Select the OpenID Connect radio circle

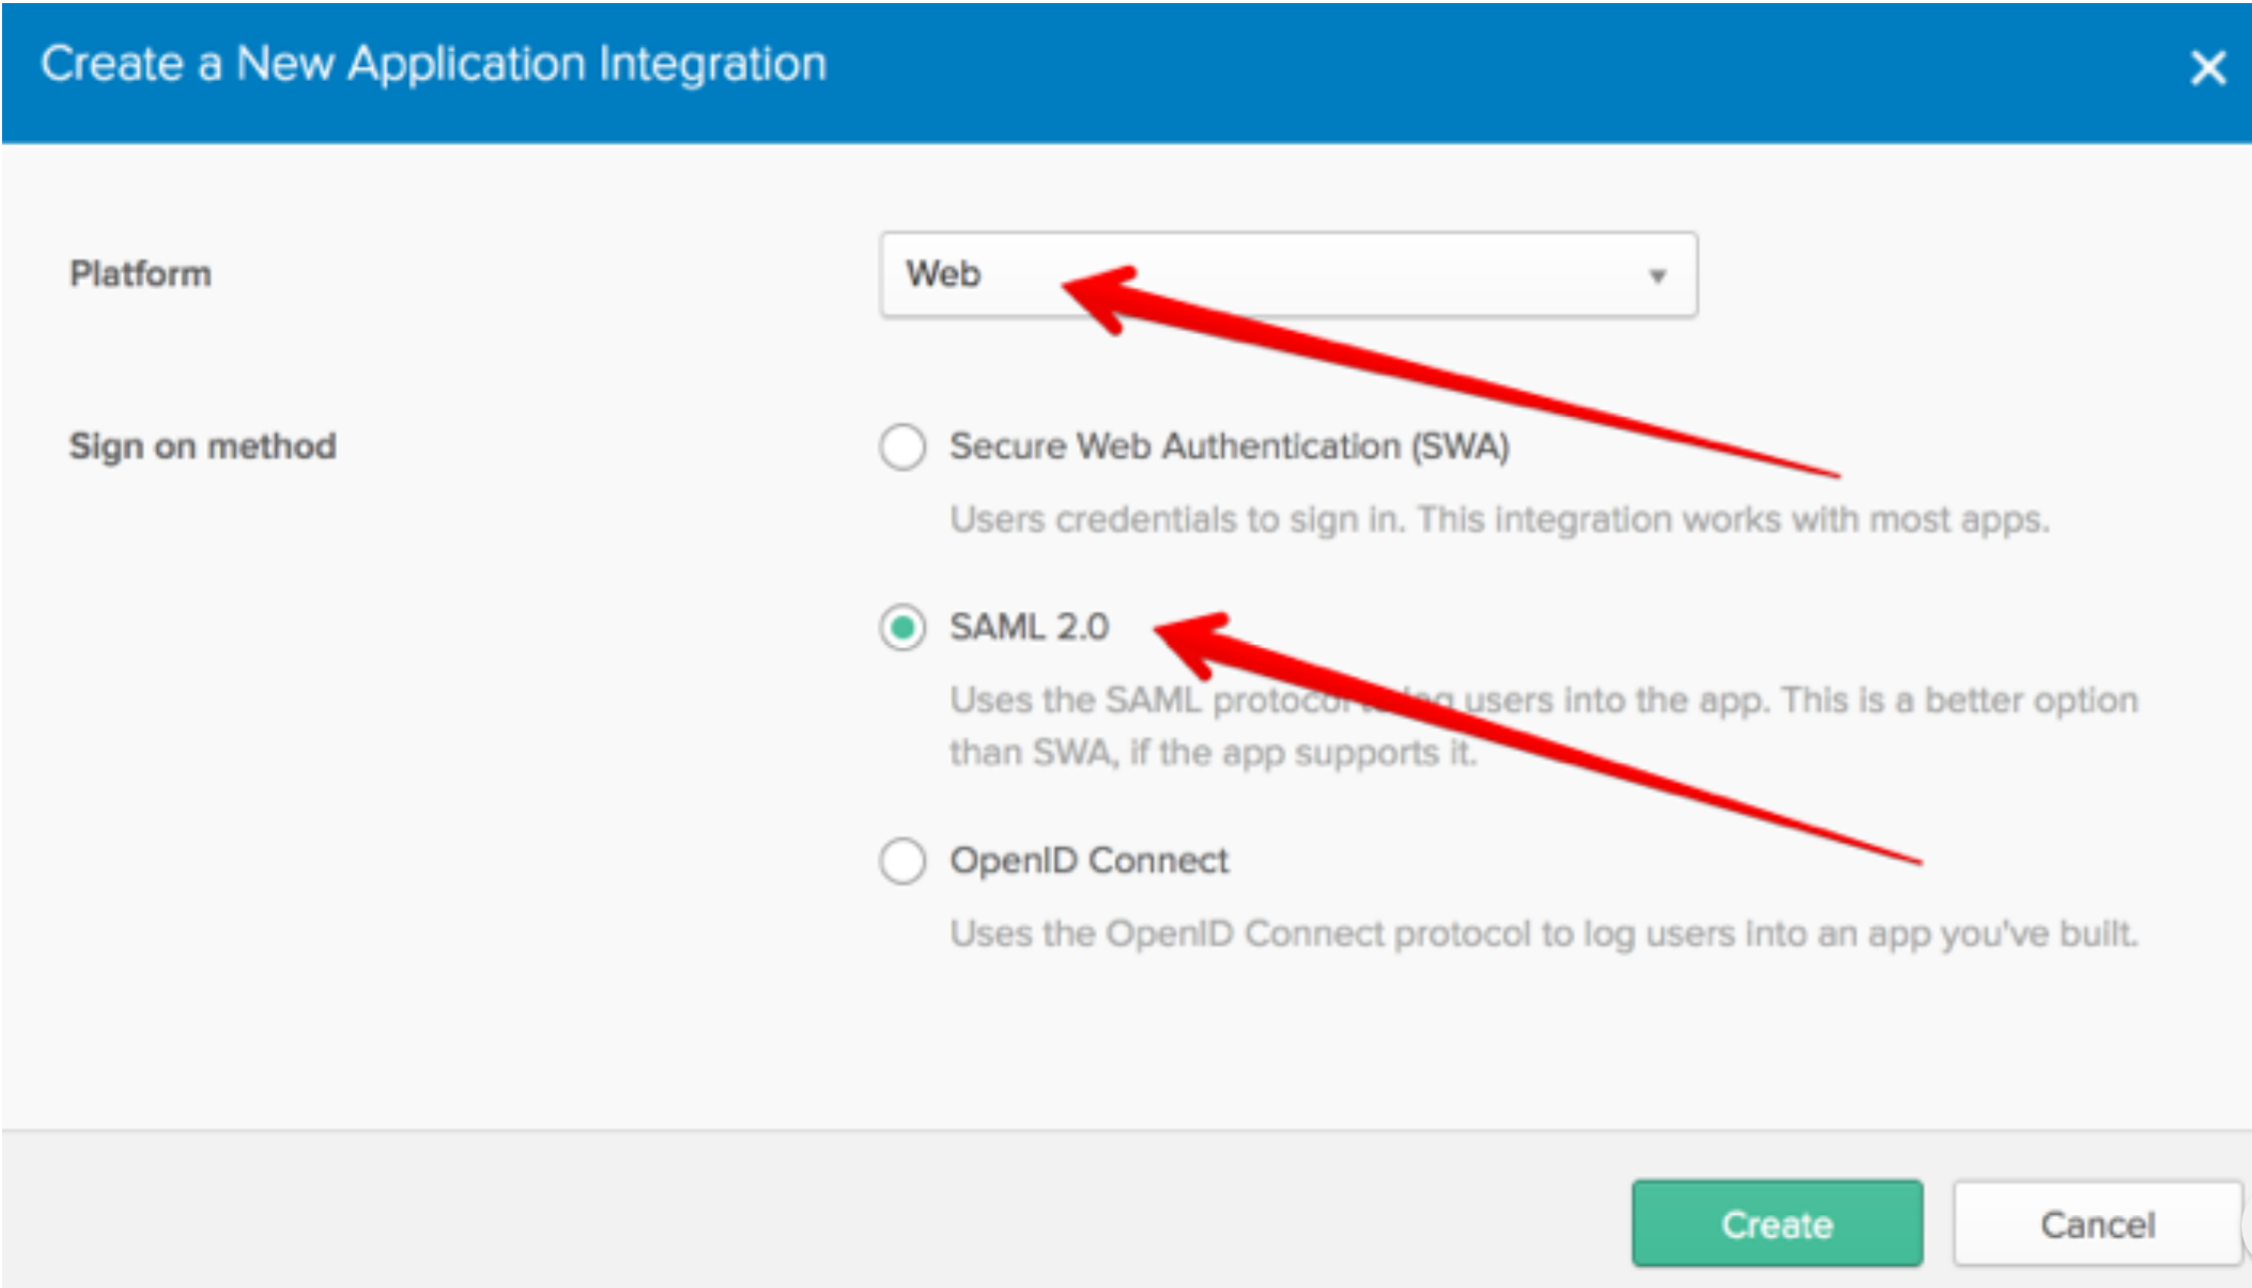click(x=902, y=861)
